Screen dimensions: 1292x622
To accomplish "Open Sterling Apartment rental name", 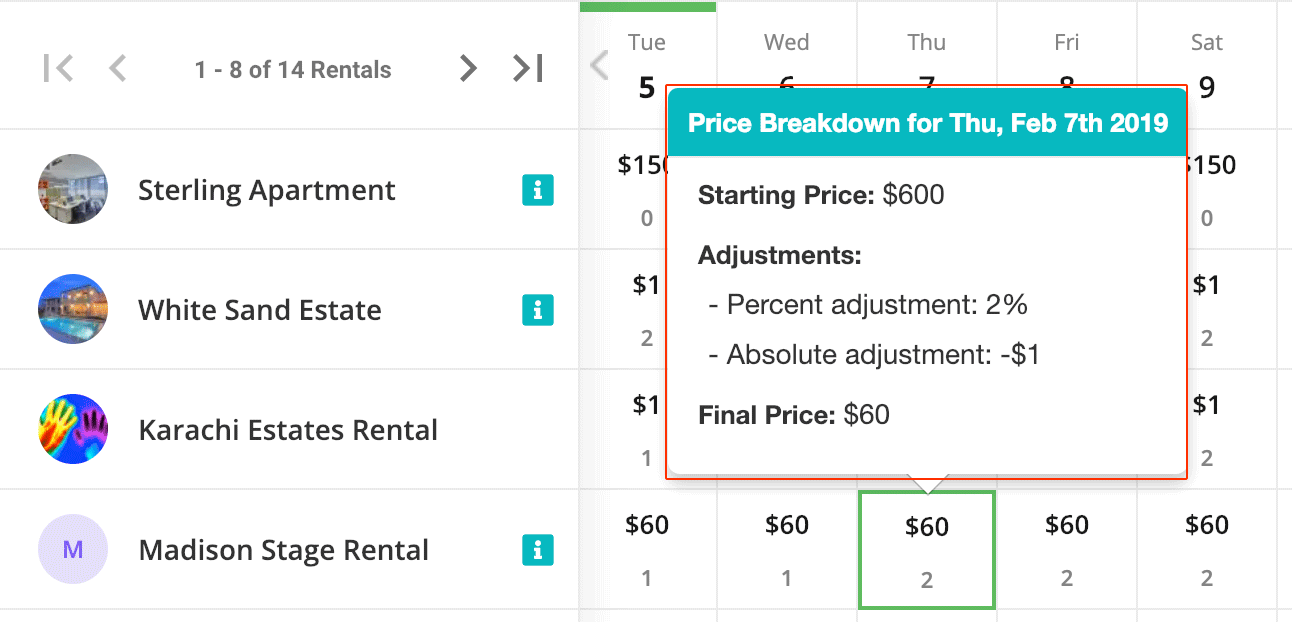I will (267, 190).
